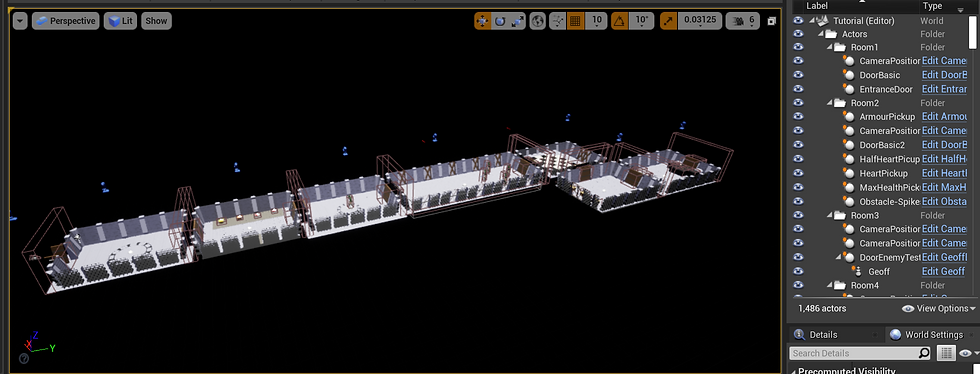Screen dimensions: 980x374
Task: Hide the HeartPickup actor
Action: point(798,173)
